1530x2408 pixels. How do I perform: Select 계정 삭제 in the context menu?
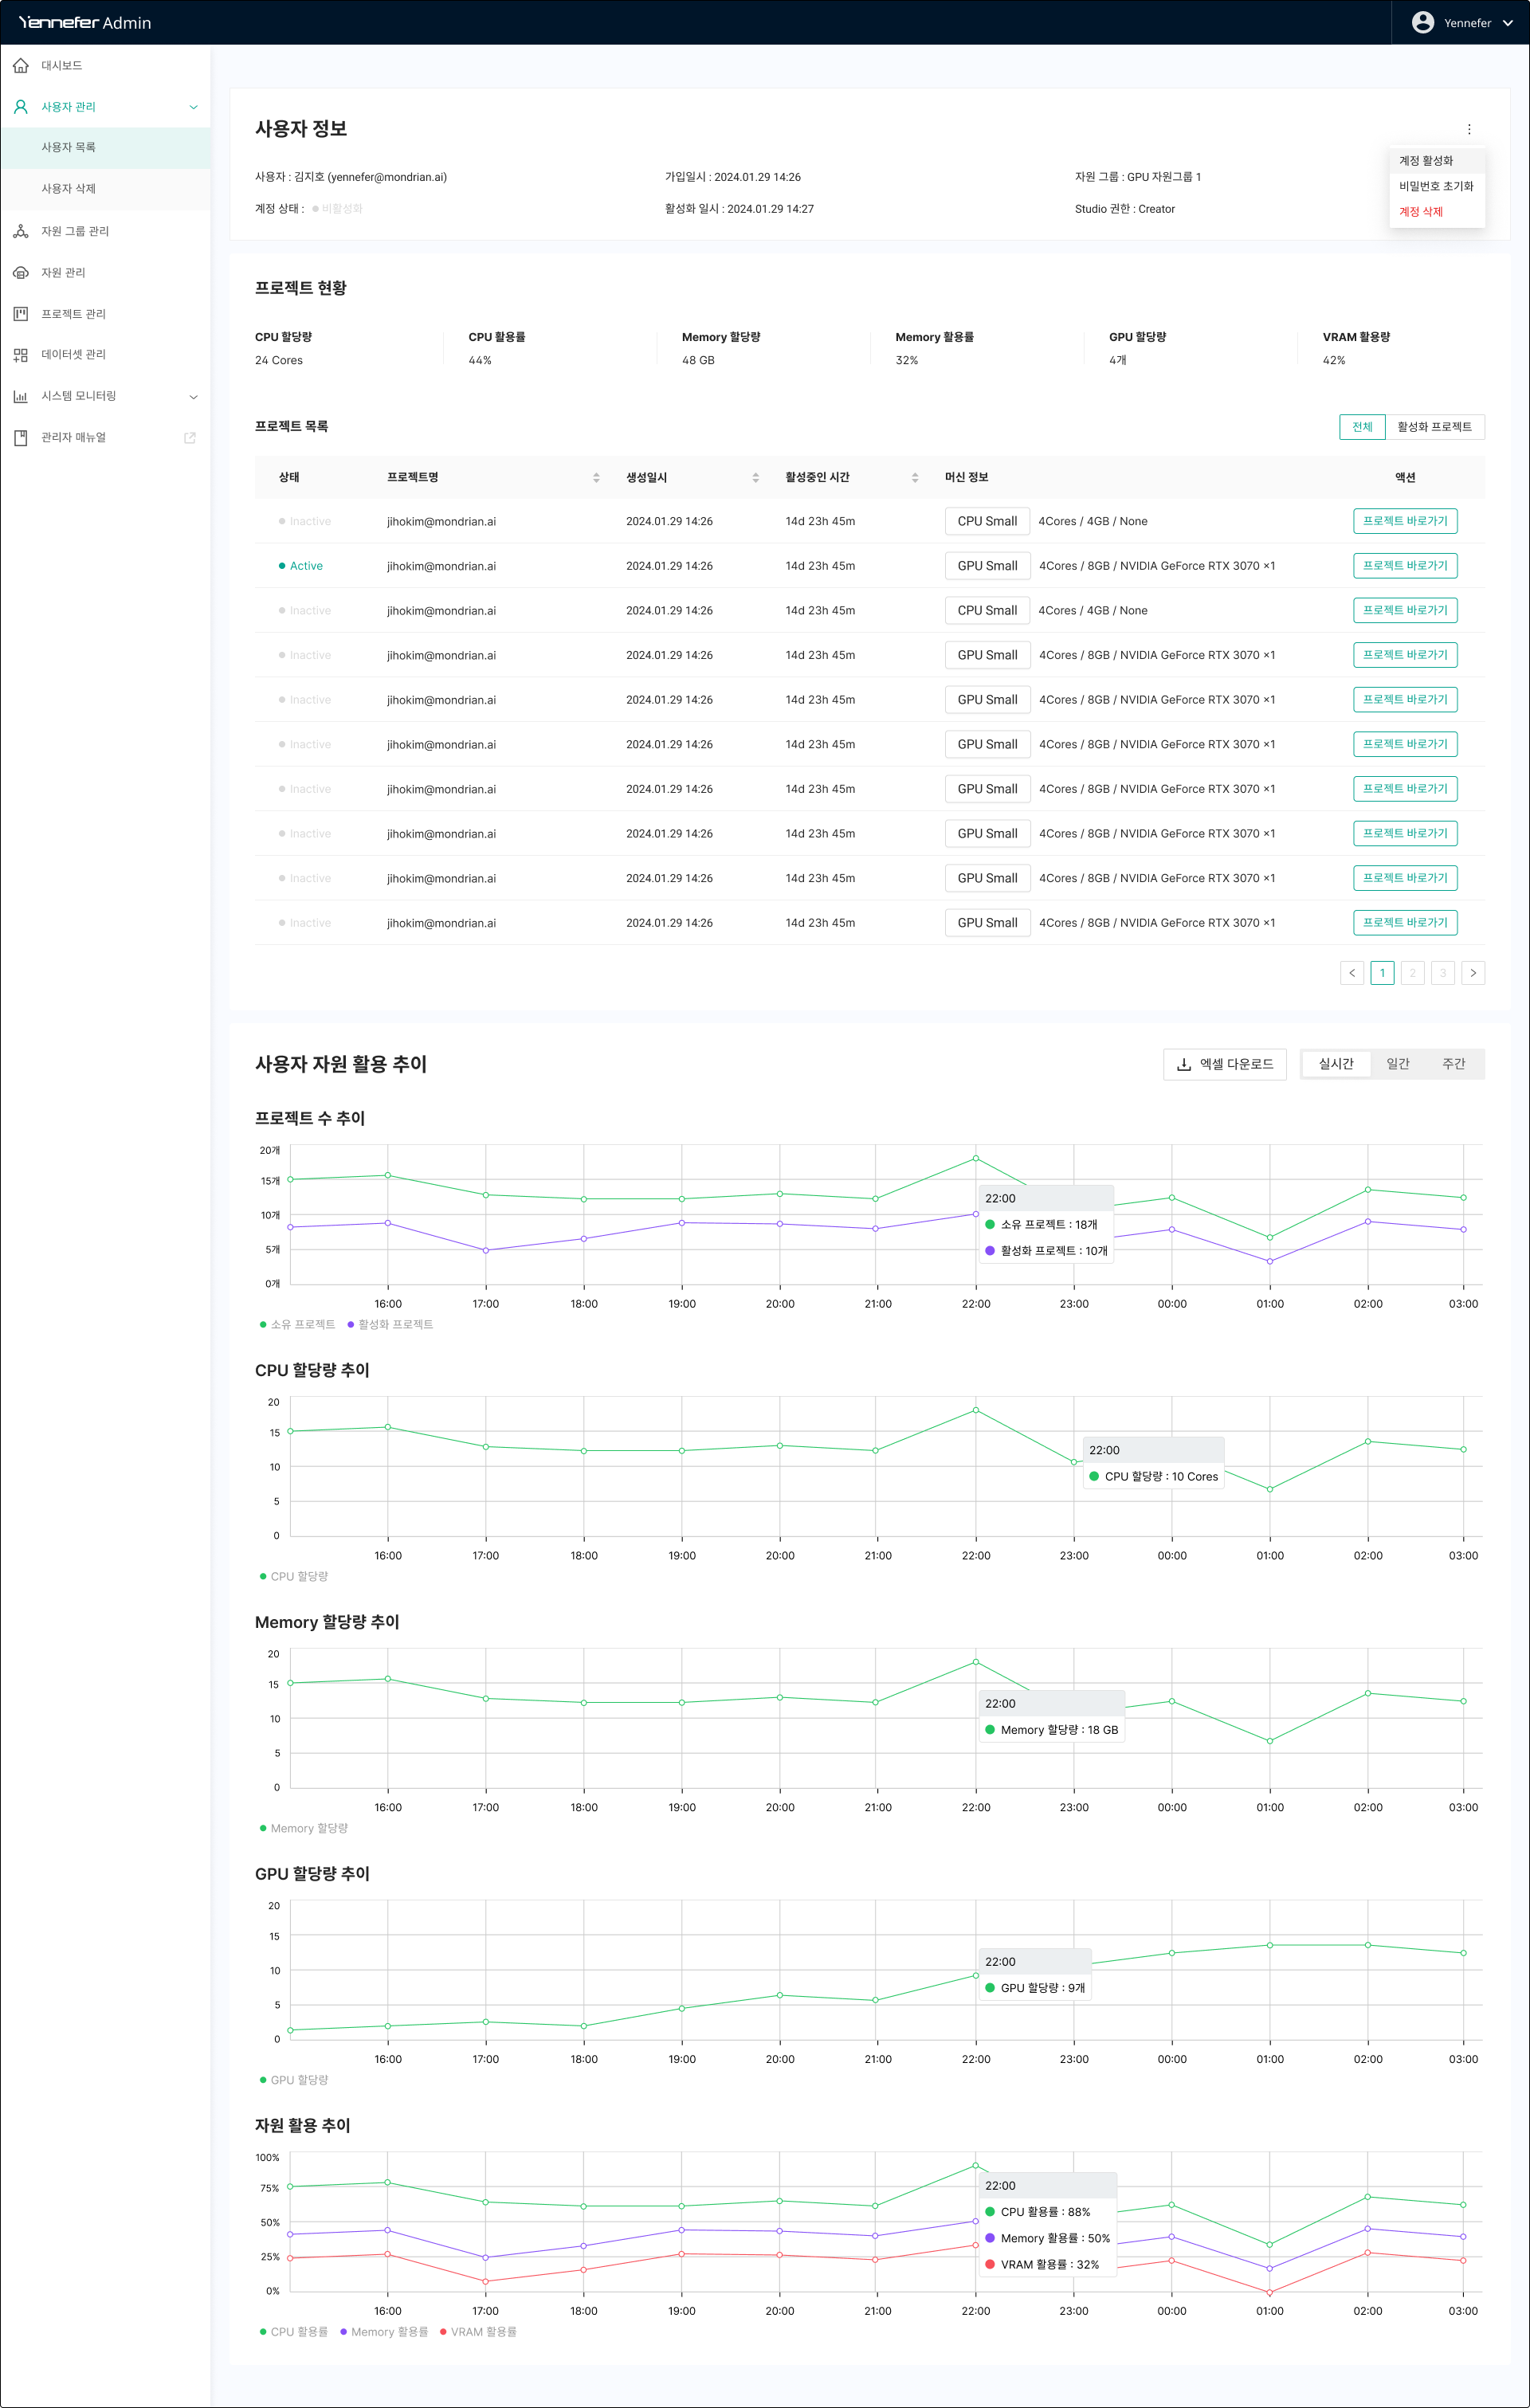pyautogui.click(x=1420, y=212)
